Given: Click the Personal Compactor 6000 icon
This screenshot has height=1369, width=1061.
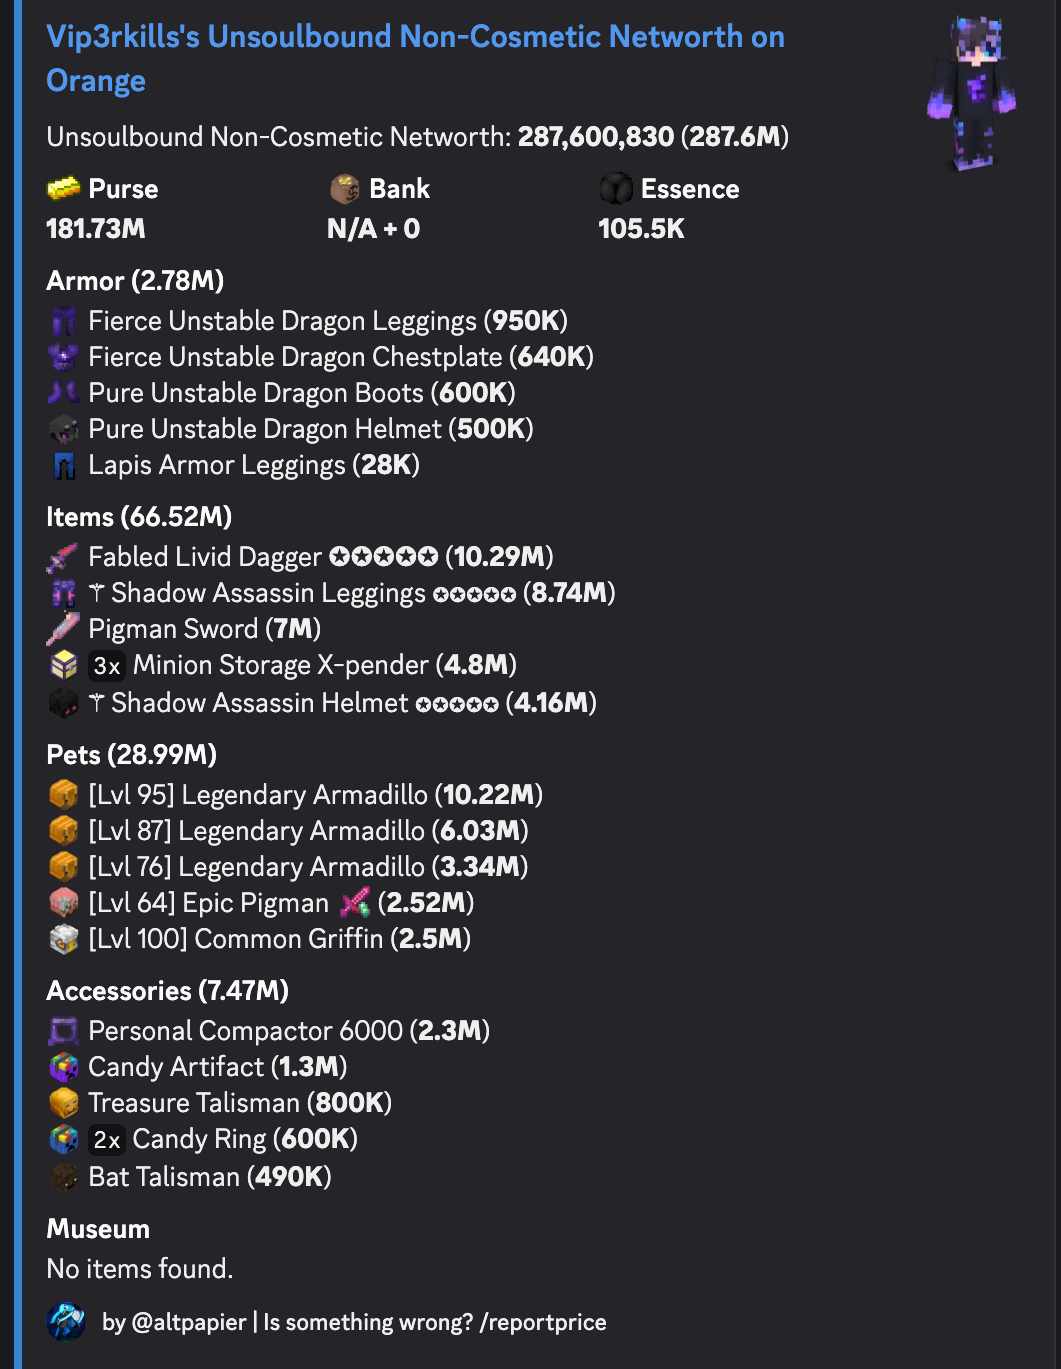Looking at the screenshot, I should [x=64, y=1031].
